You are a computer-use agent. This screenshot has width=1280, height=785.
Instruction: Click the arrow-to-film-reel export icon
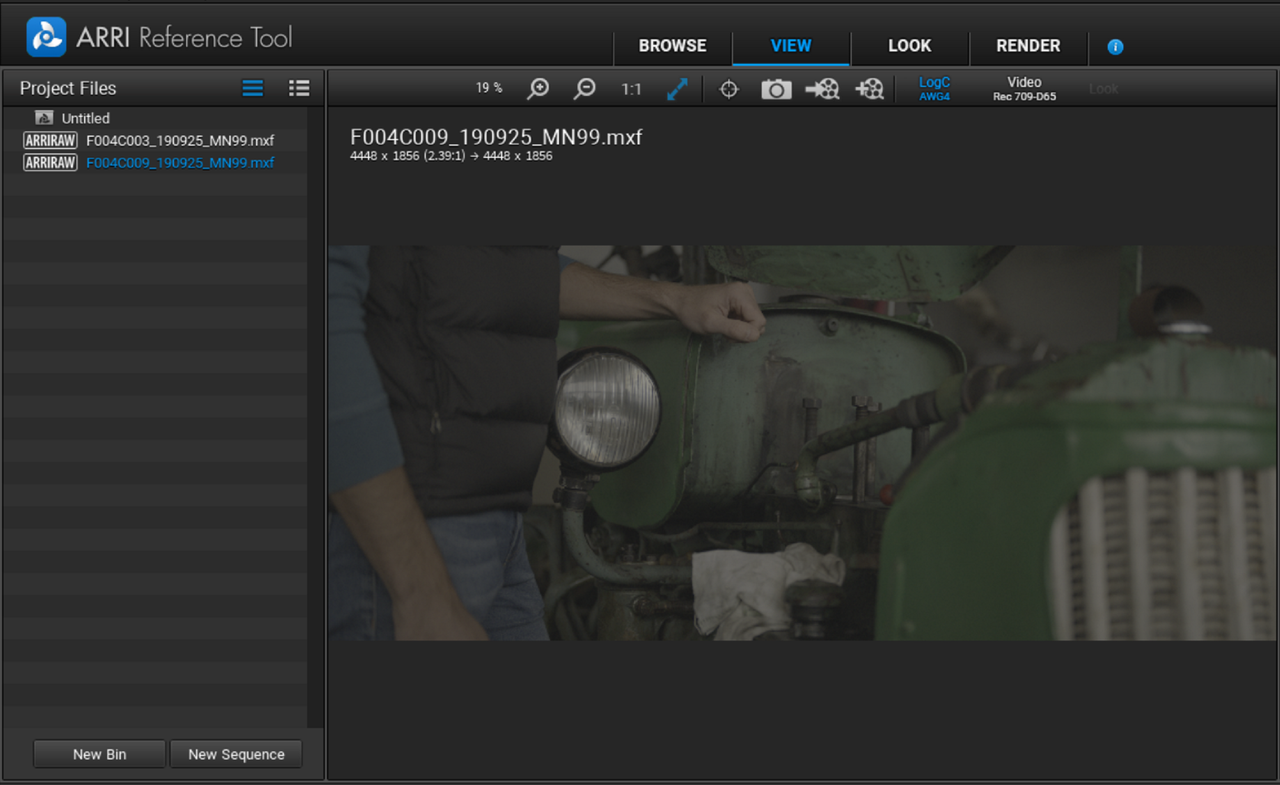822,89
